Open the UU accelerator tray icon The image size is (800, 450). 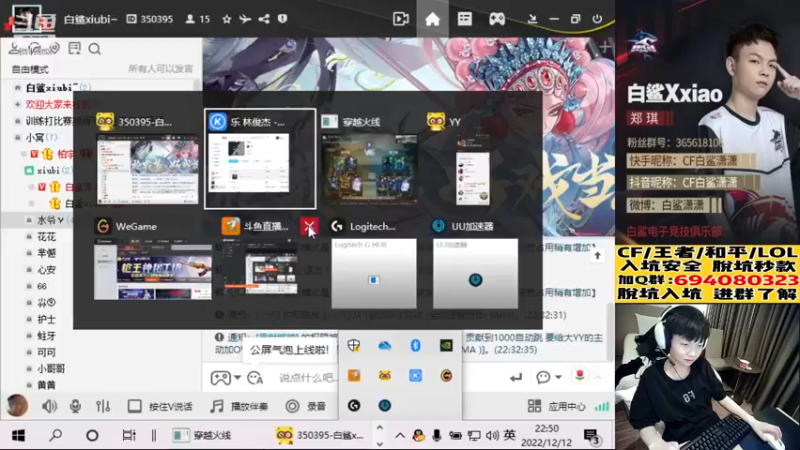tap(385, 406)
